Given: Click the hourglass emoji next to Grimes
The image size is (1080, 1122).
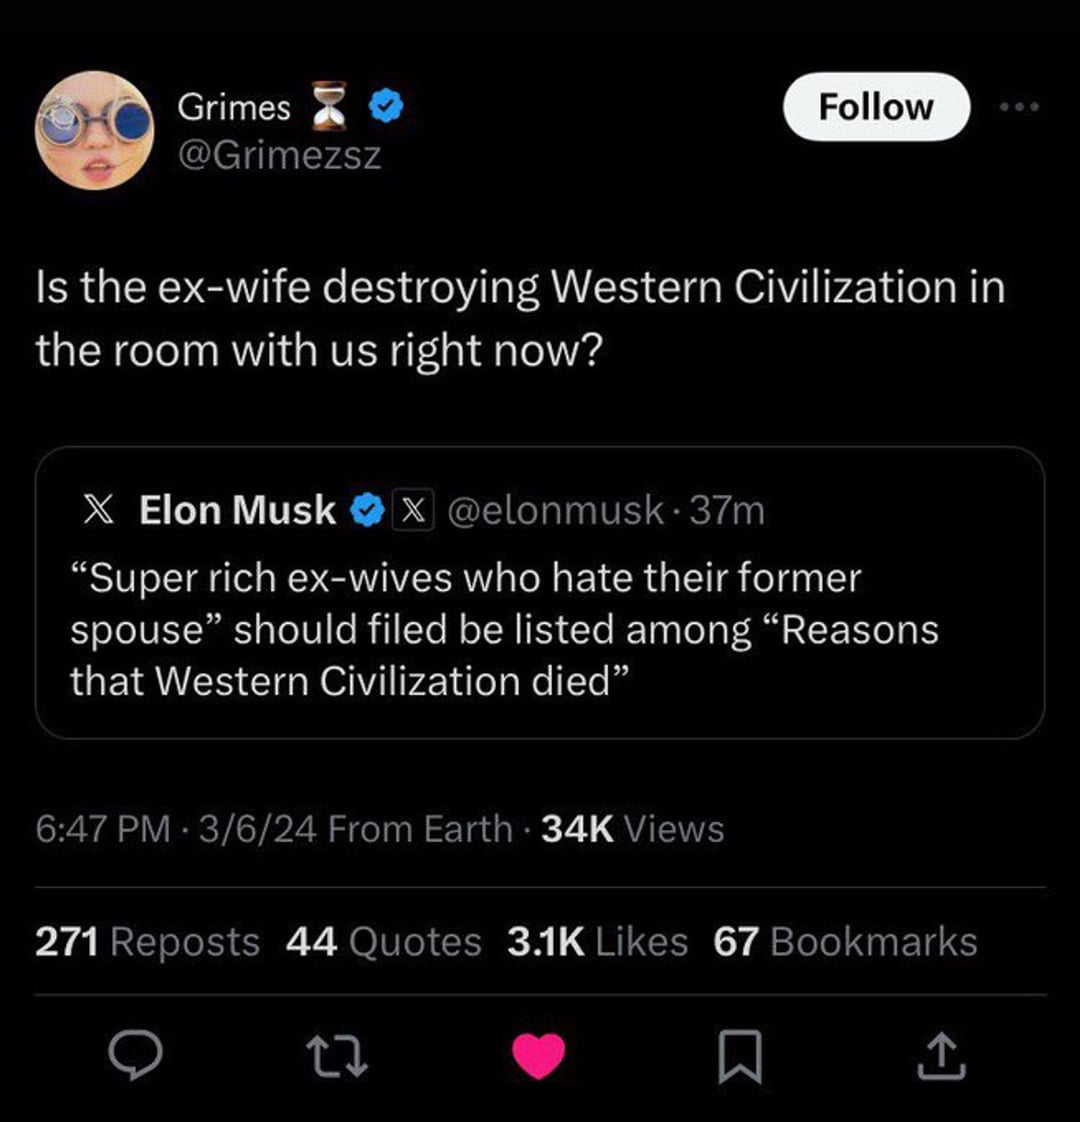Looking at the screenshot, I should pyautogui.click(x=332, y=106).
